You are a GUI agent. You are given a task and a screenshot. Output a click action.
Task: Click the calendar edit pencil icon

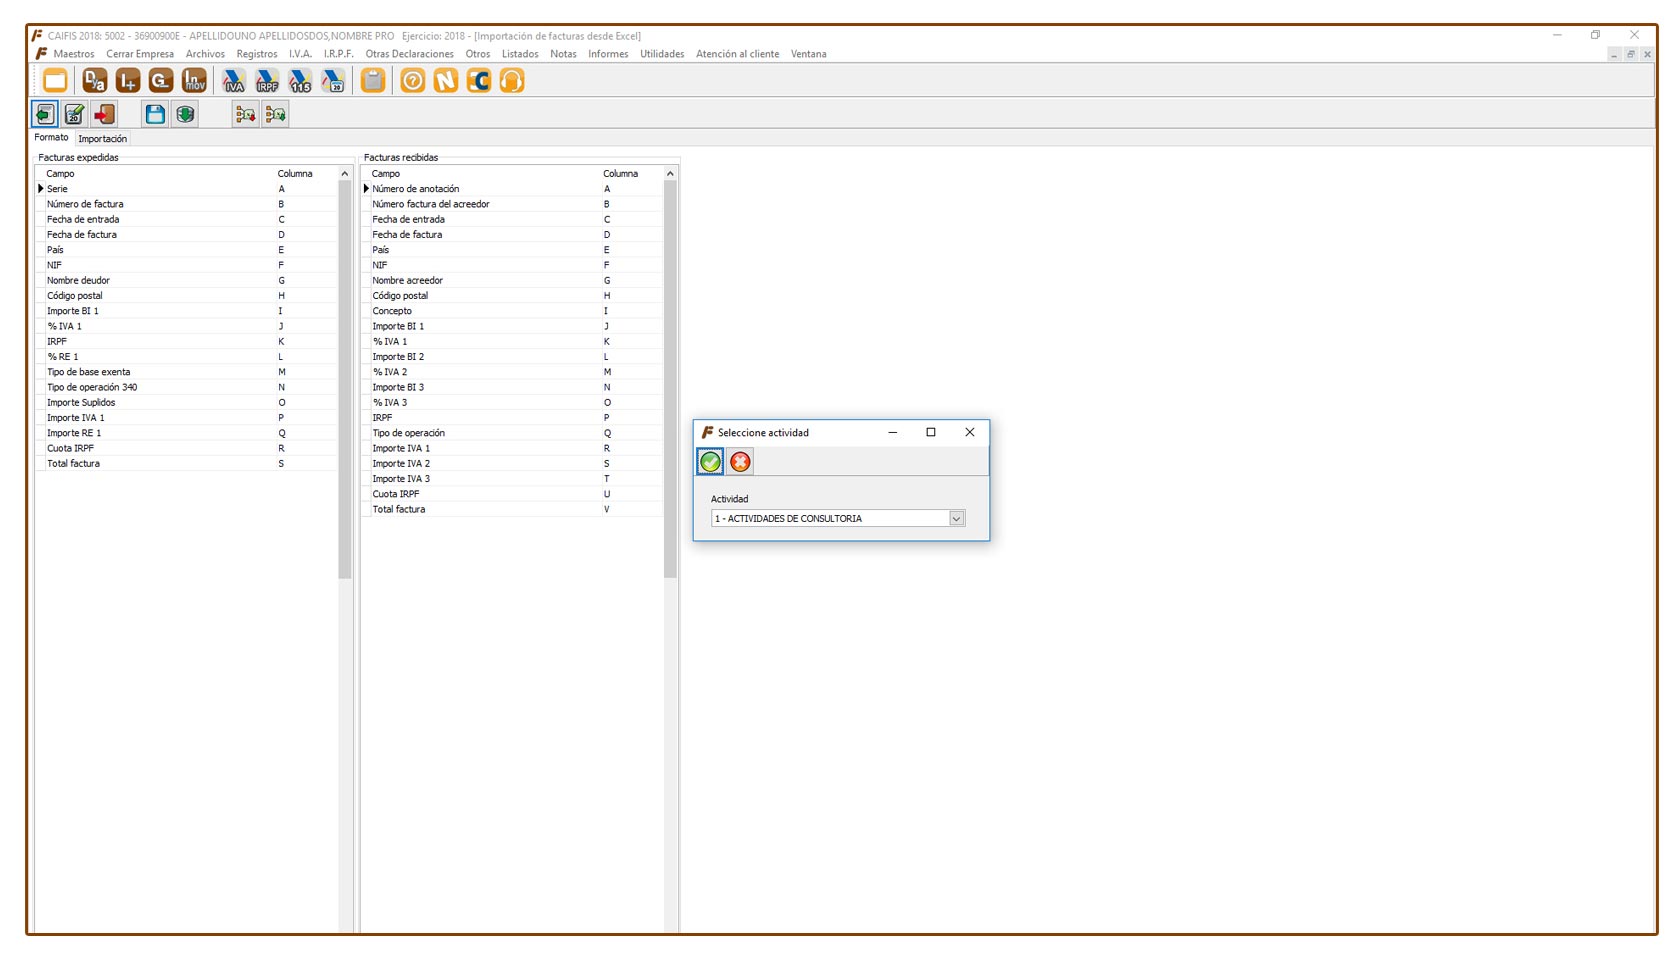(74, 114)
